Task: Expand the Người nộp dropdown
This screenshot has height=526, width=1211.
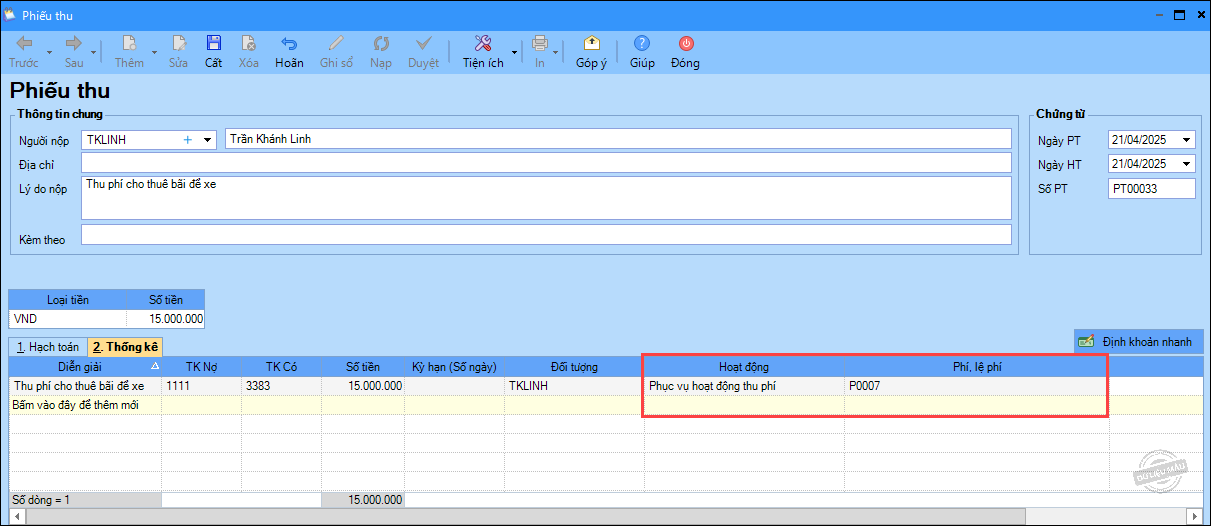Action: click(x=208, y=140)
